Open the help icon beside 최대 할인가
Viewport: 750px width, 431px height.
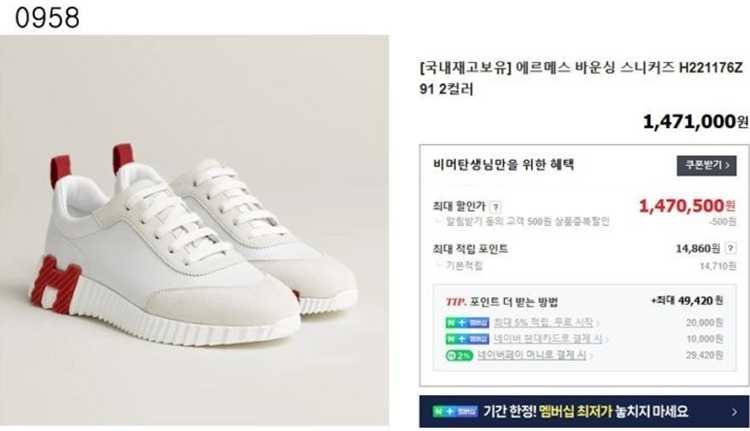496,208
